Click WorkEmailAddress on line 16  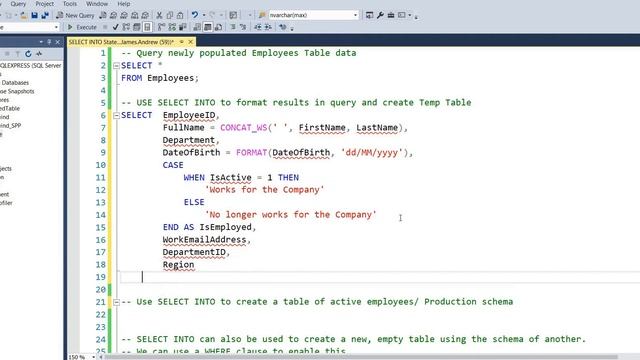pos(204,240)
